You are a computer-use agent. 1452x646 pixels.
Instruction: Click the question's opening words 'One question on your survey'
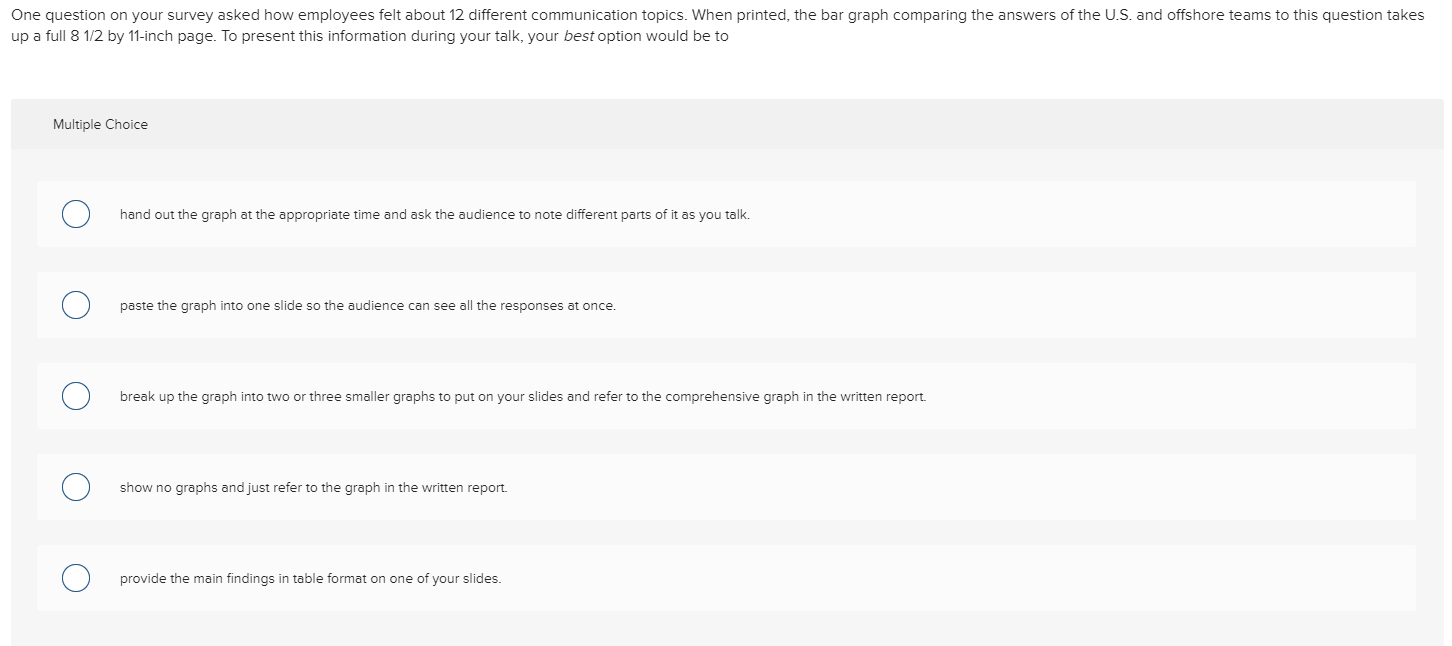point(104,16)
